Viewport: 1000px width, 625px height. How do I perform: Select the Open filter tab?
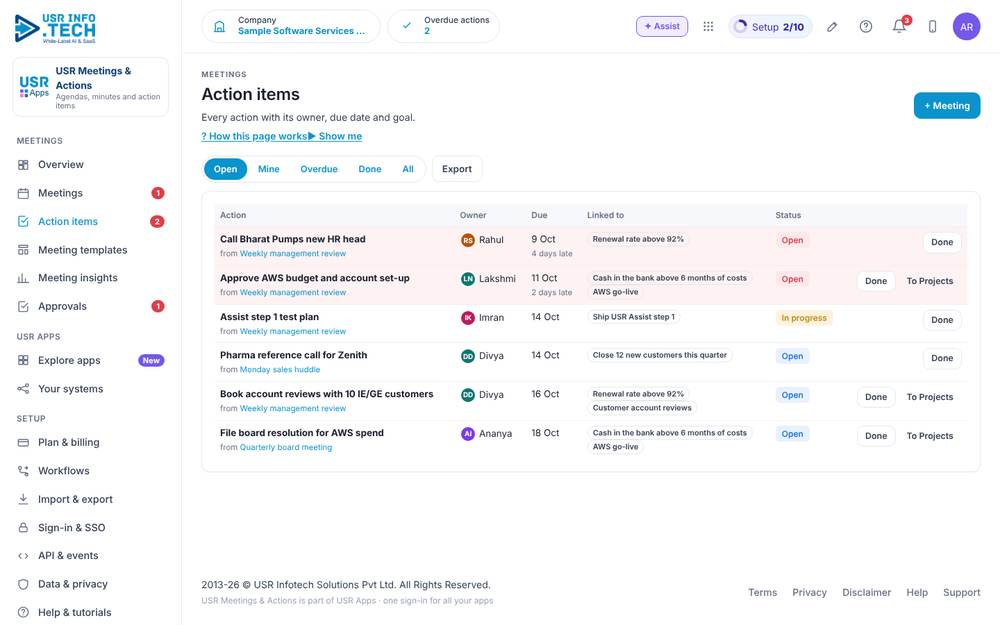point(225,169)
